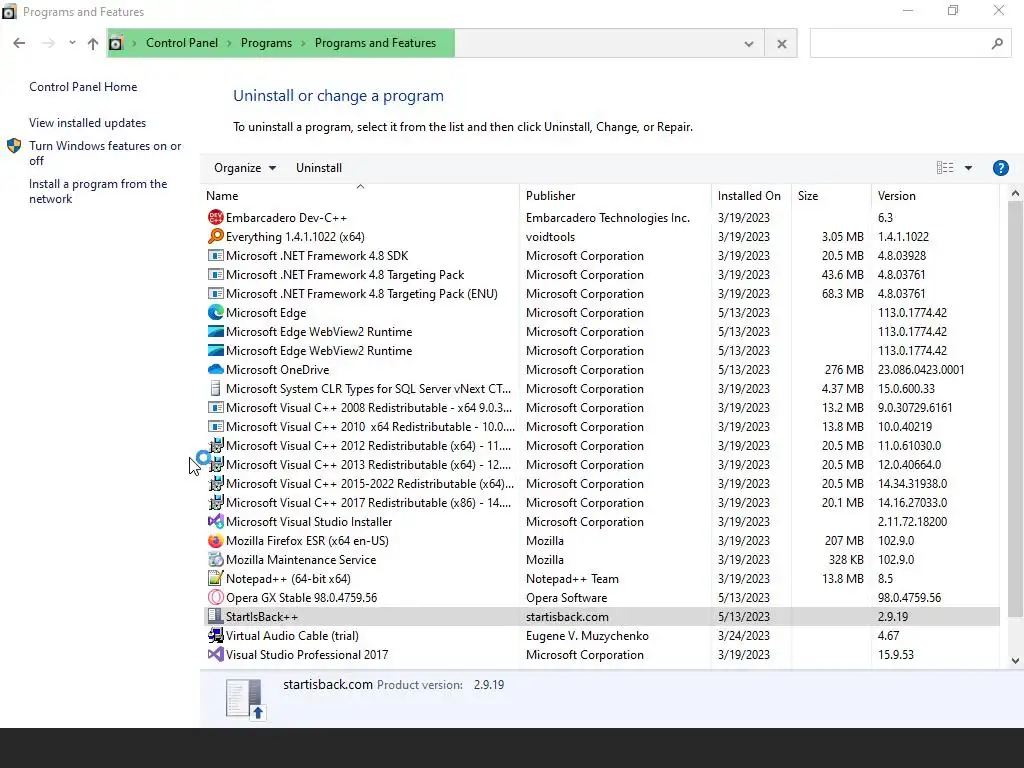
Task: Open the Organize dropdown menu
Action: pos(245,168)
